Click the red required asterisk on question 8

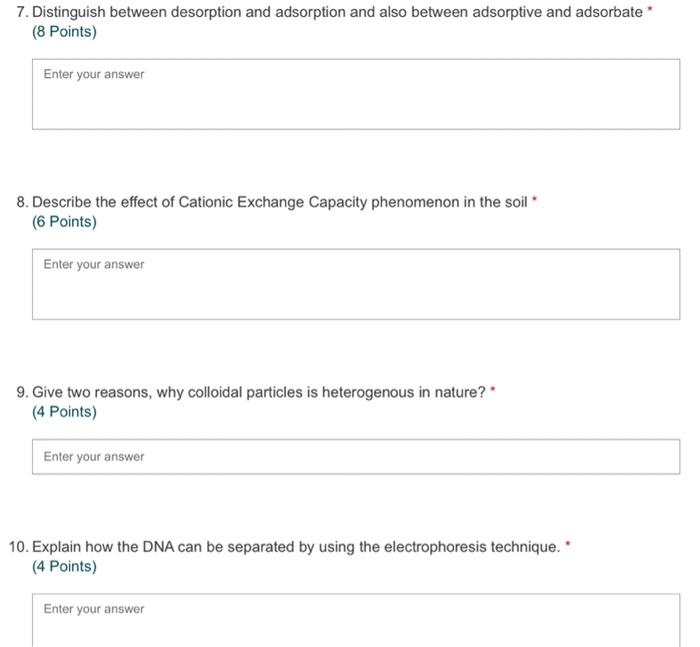click(534, 198)
